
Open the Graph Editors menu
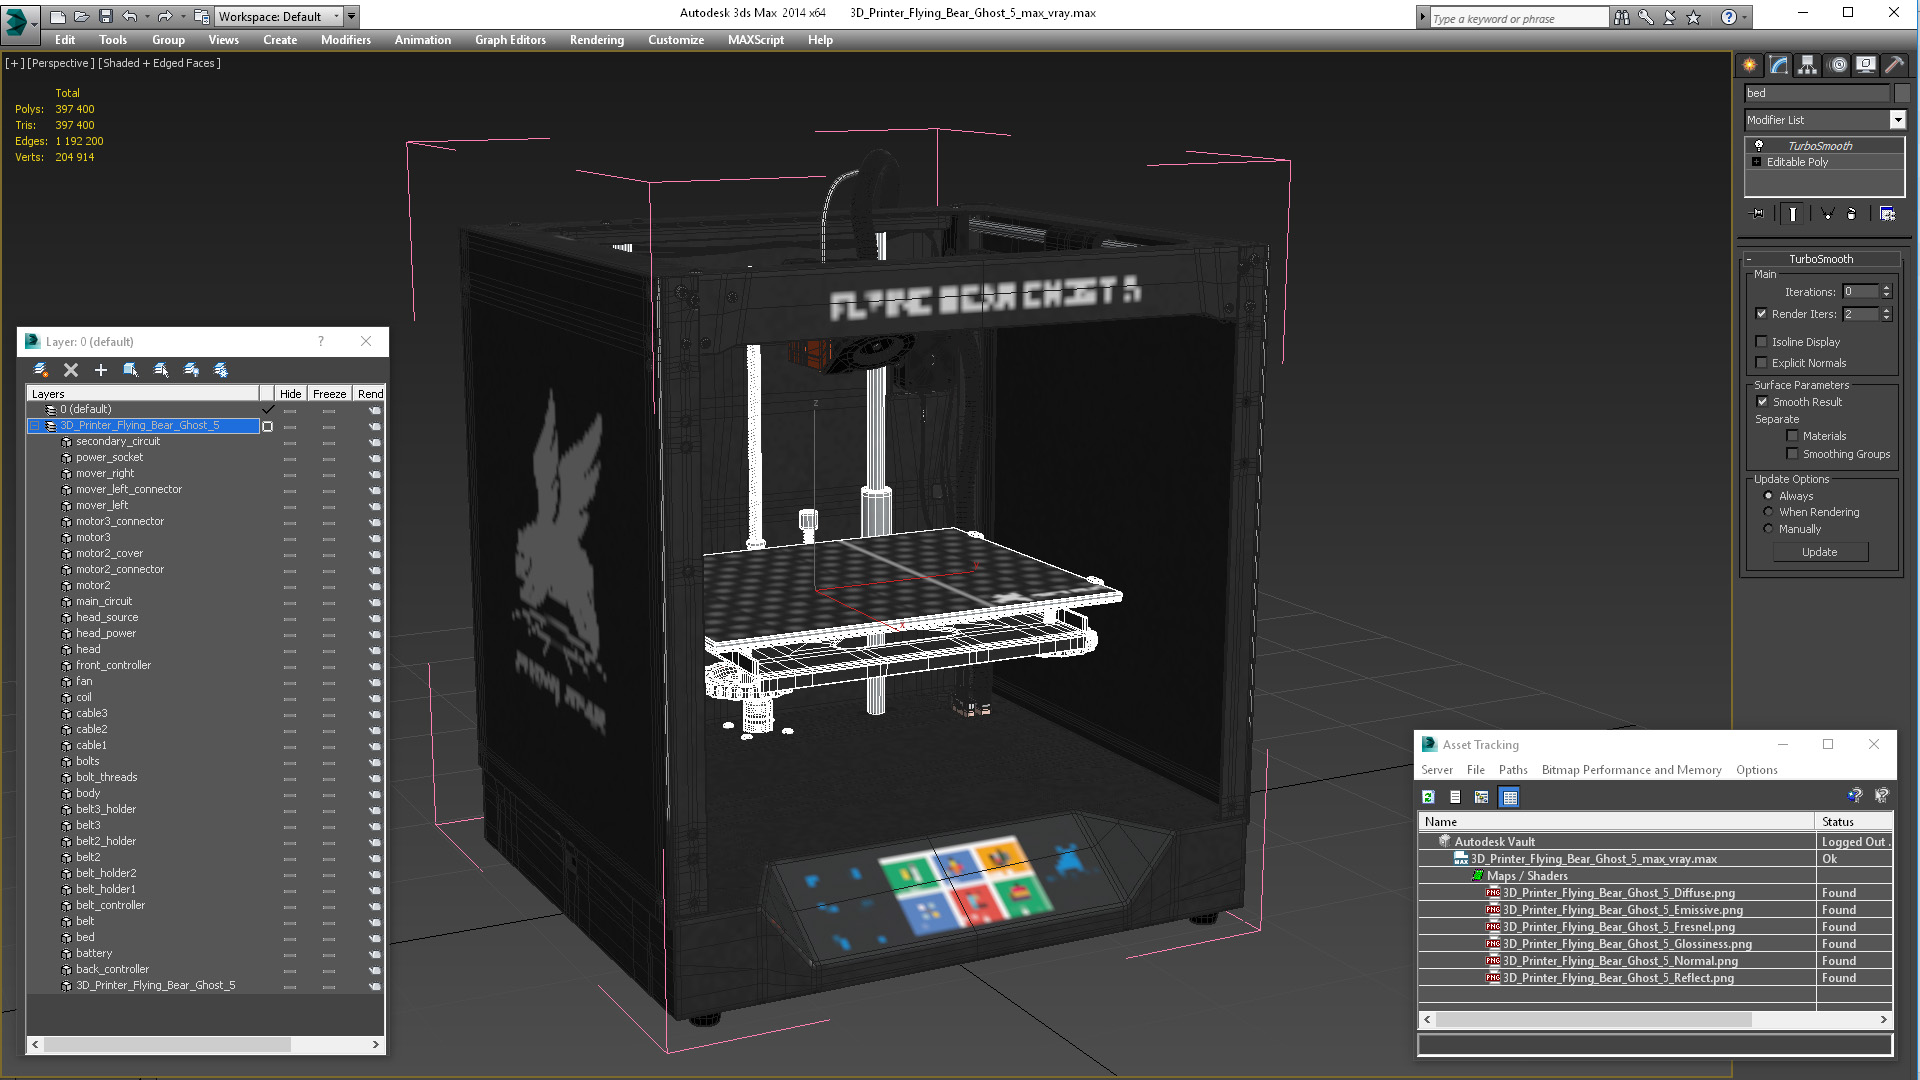click(510, 40)
